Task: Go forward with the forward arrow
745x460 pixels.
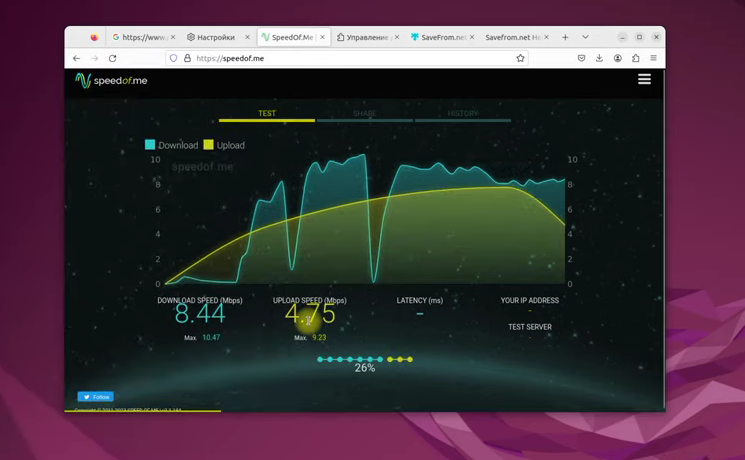Action: [95, 58]
